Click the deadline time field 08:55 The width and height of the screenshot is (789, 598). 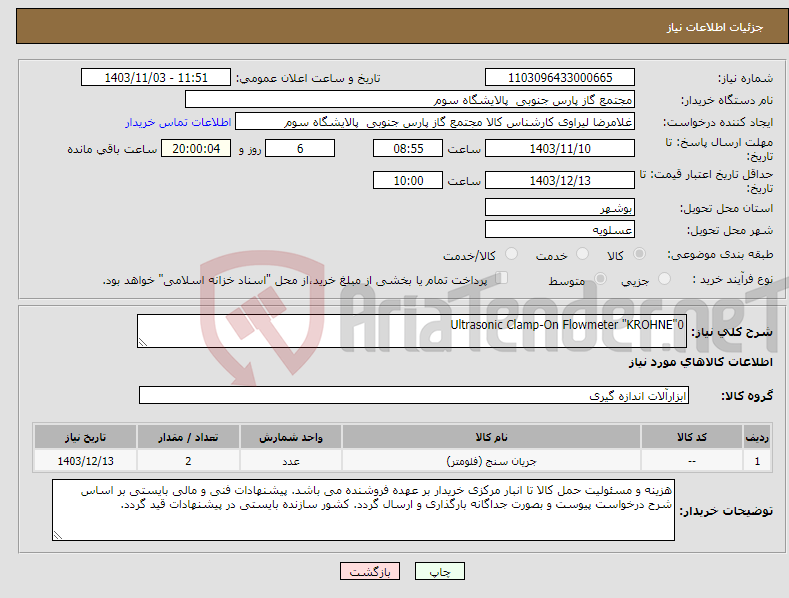coord(408,148)
